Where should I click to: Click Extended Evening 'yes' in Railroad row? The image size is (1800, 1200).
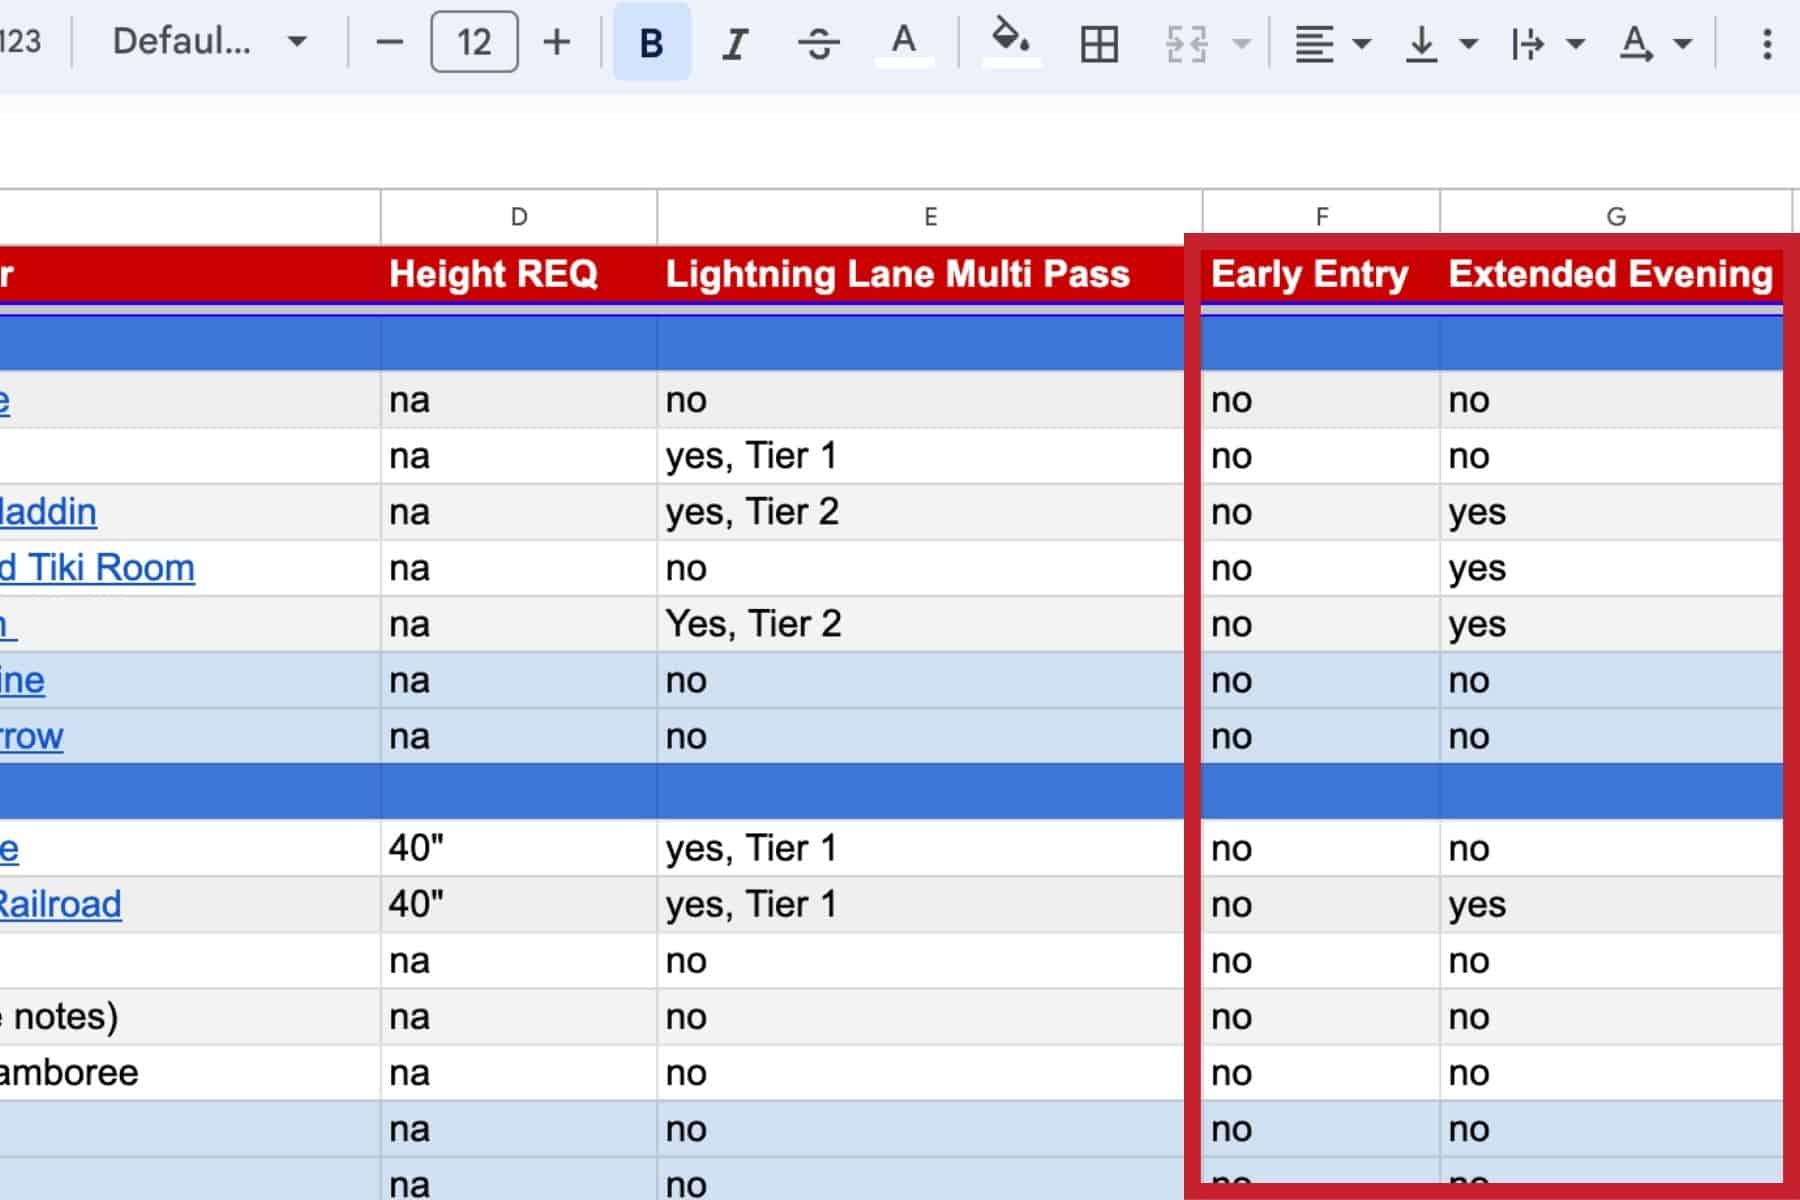[x=1477, y=905]
